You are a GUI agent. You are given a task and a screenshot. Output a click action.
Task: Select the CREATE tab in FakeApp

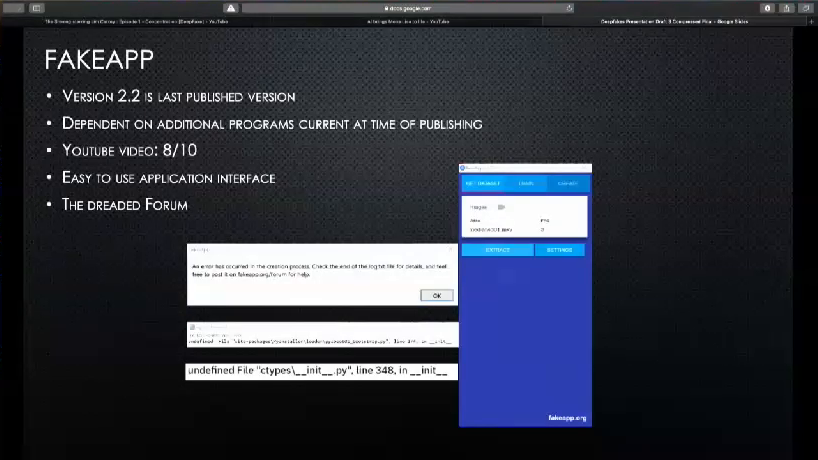point(568,184)
